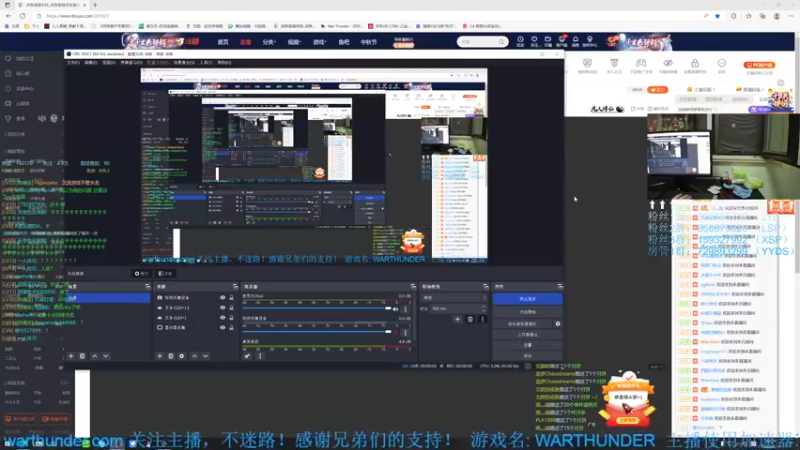Viewport: 800px width, 450px height.
Task: Click the blue bookmark star in address bar
Action: (x=717, y=16)
